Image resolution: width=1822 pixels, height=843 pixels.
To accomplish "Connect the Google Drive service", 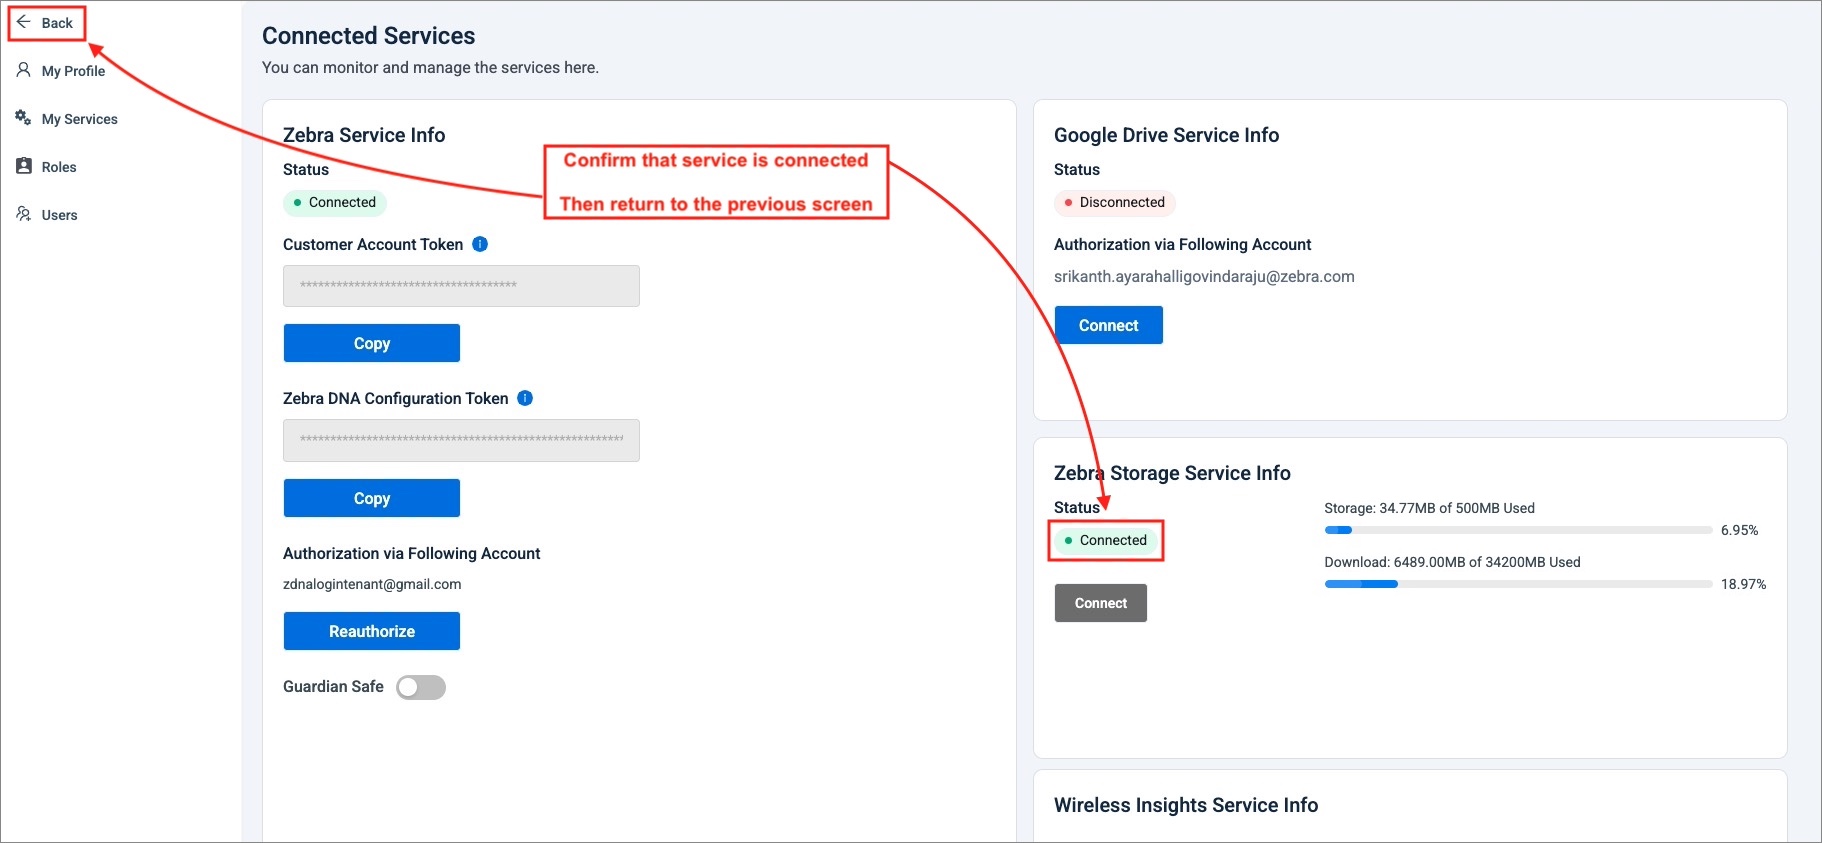I will tap(1108, 325).
